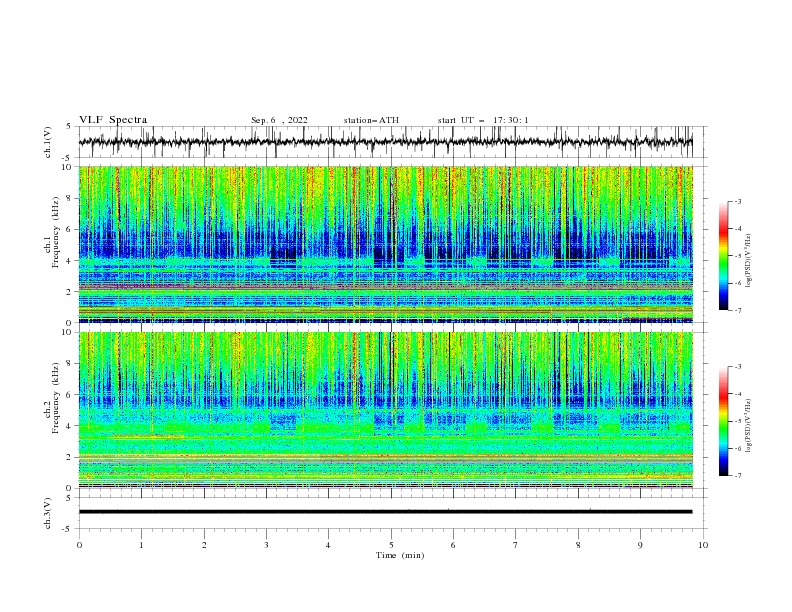Click time axis tick label "9"
The image size is (792, 612).
tap(640, 545)
